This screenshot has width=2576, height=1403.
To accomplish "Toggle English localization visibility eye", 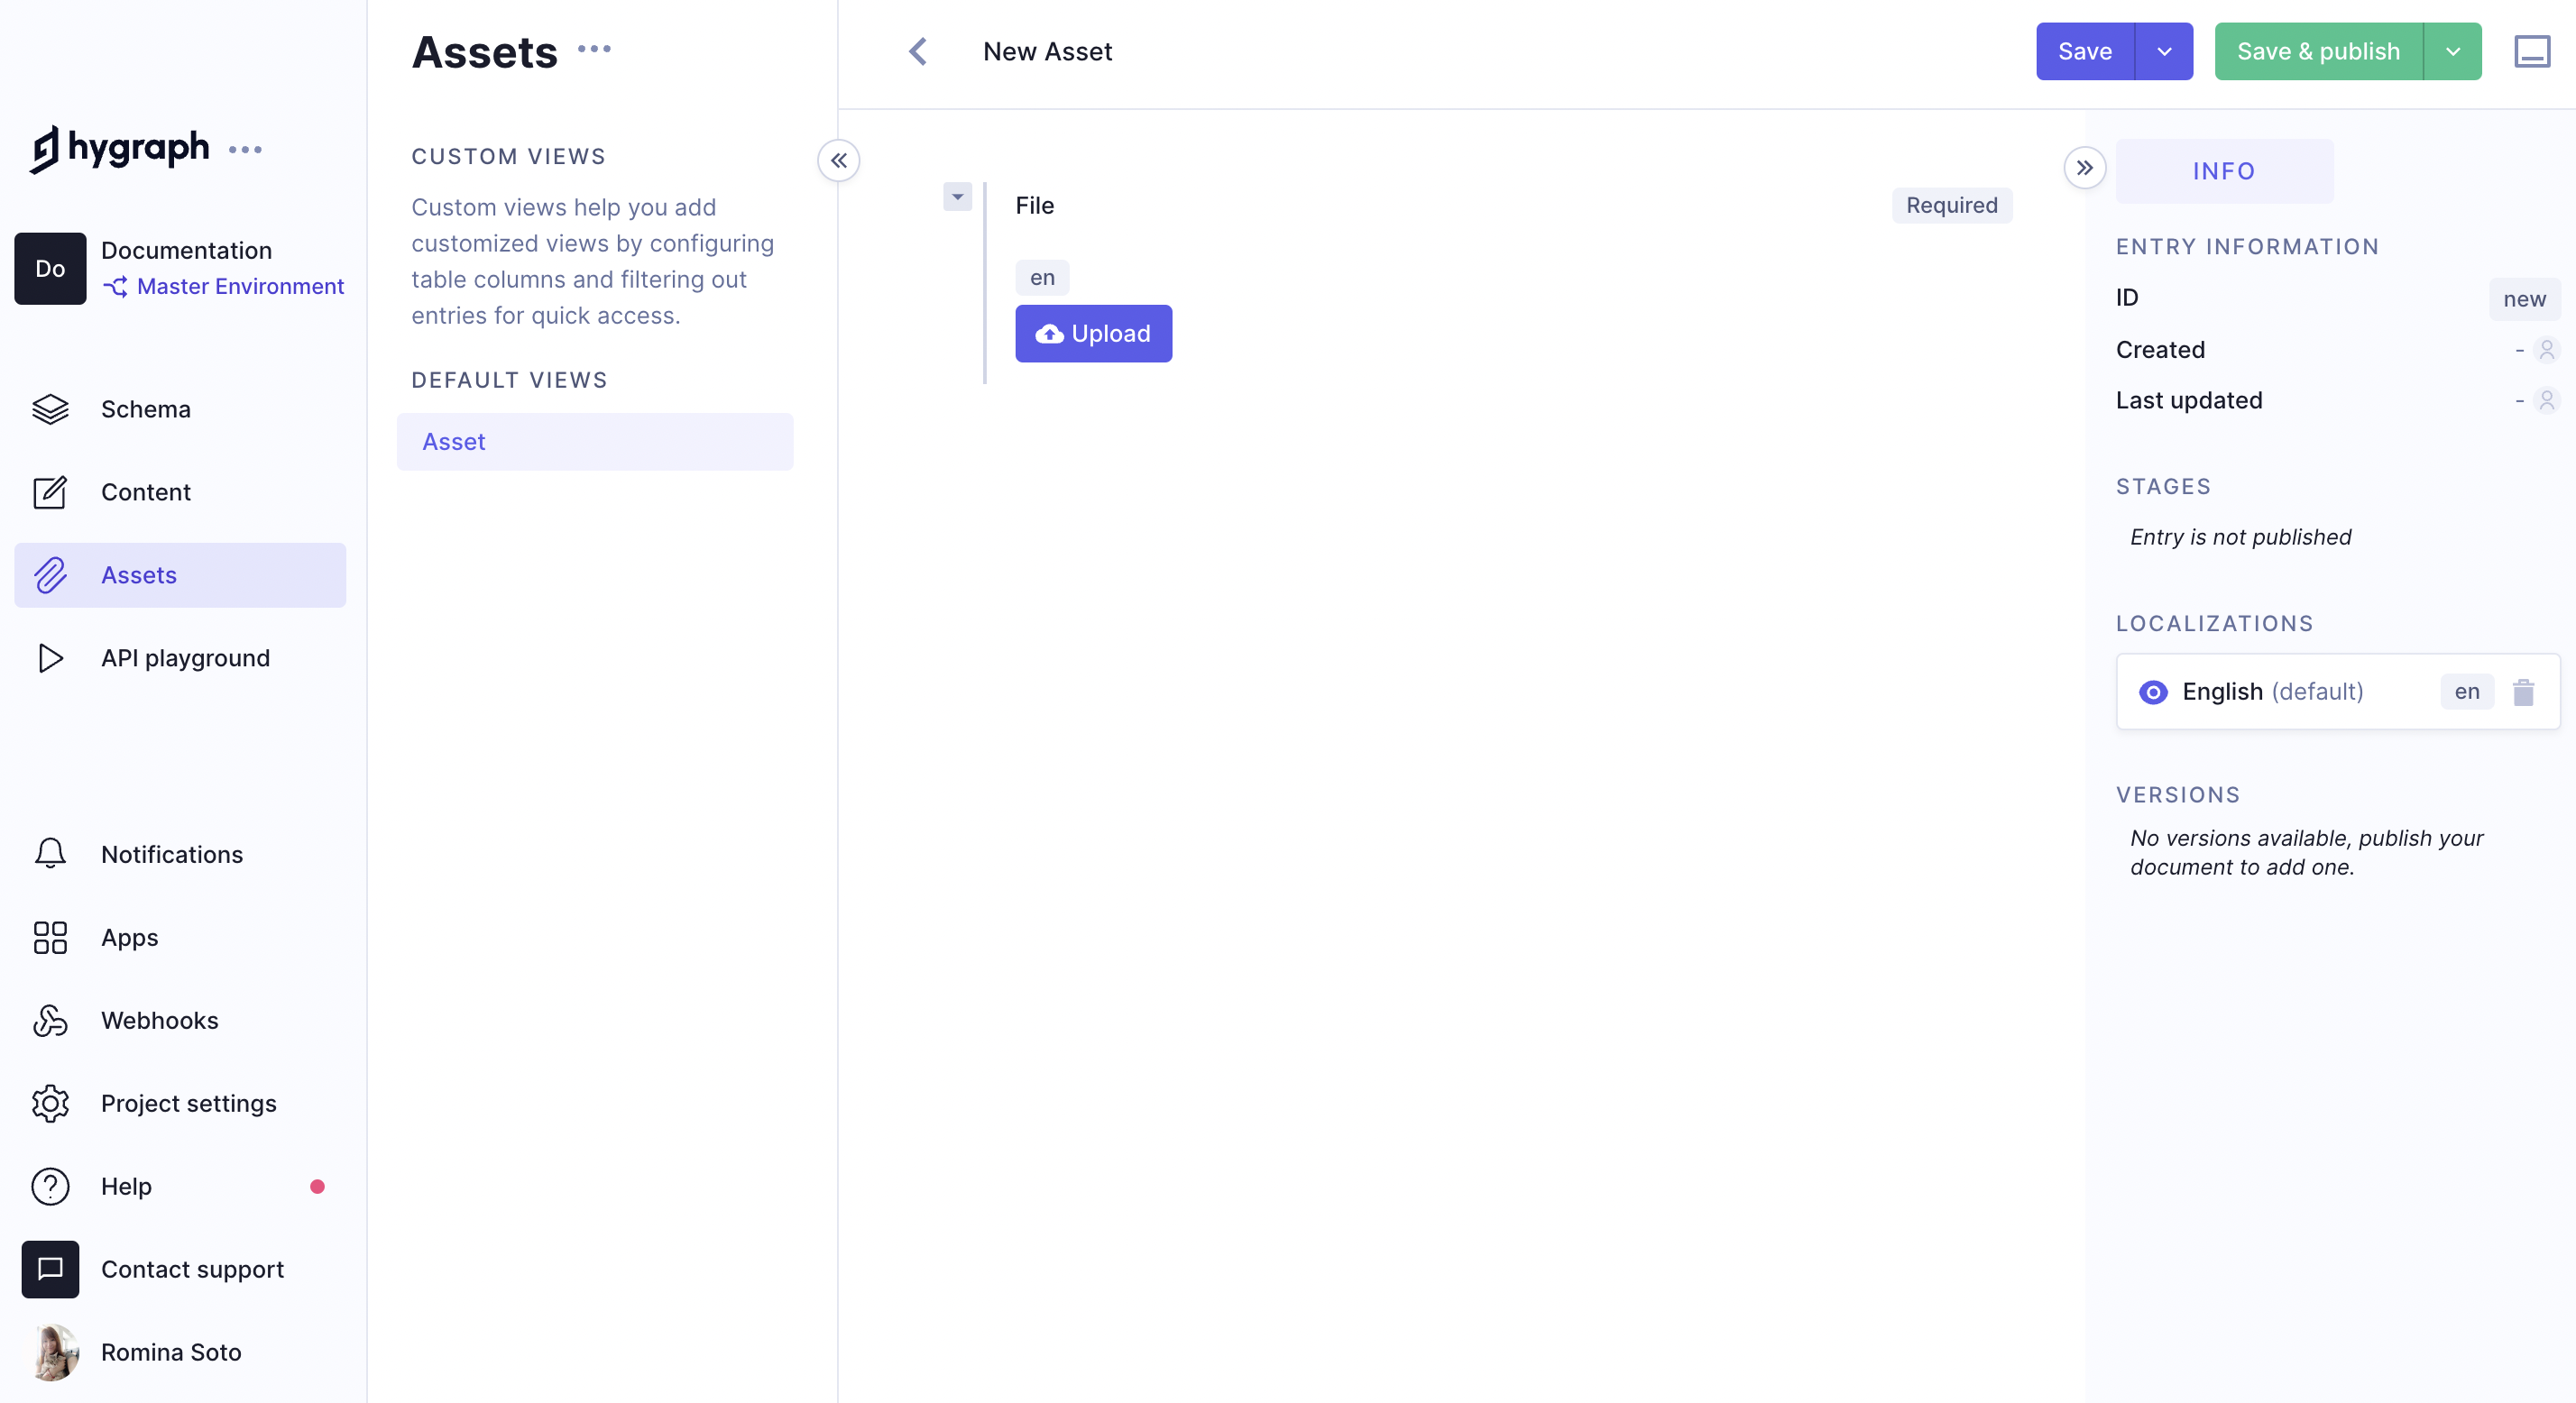I will coord(2153,692).
